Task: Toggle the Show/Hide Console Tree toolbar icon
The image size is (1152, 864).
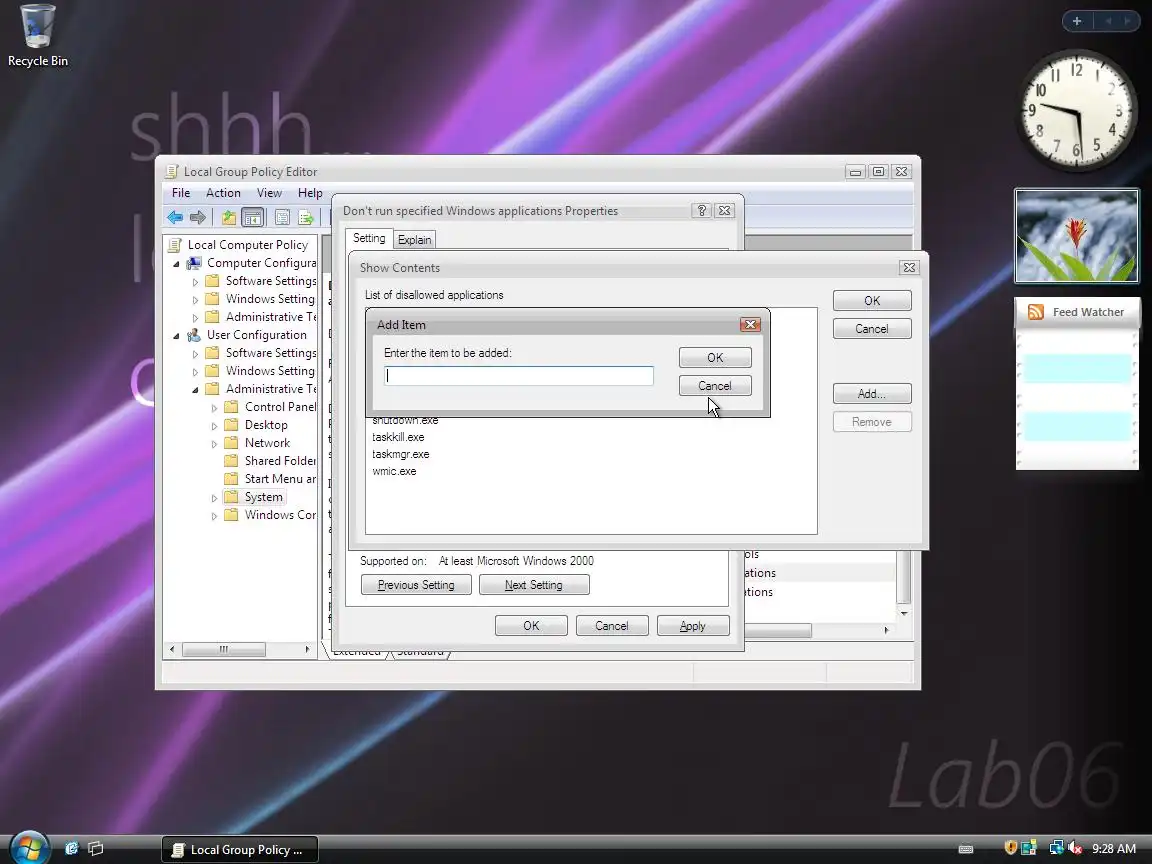Action: (x=252, y=217)
